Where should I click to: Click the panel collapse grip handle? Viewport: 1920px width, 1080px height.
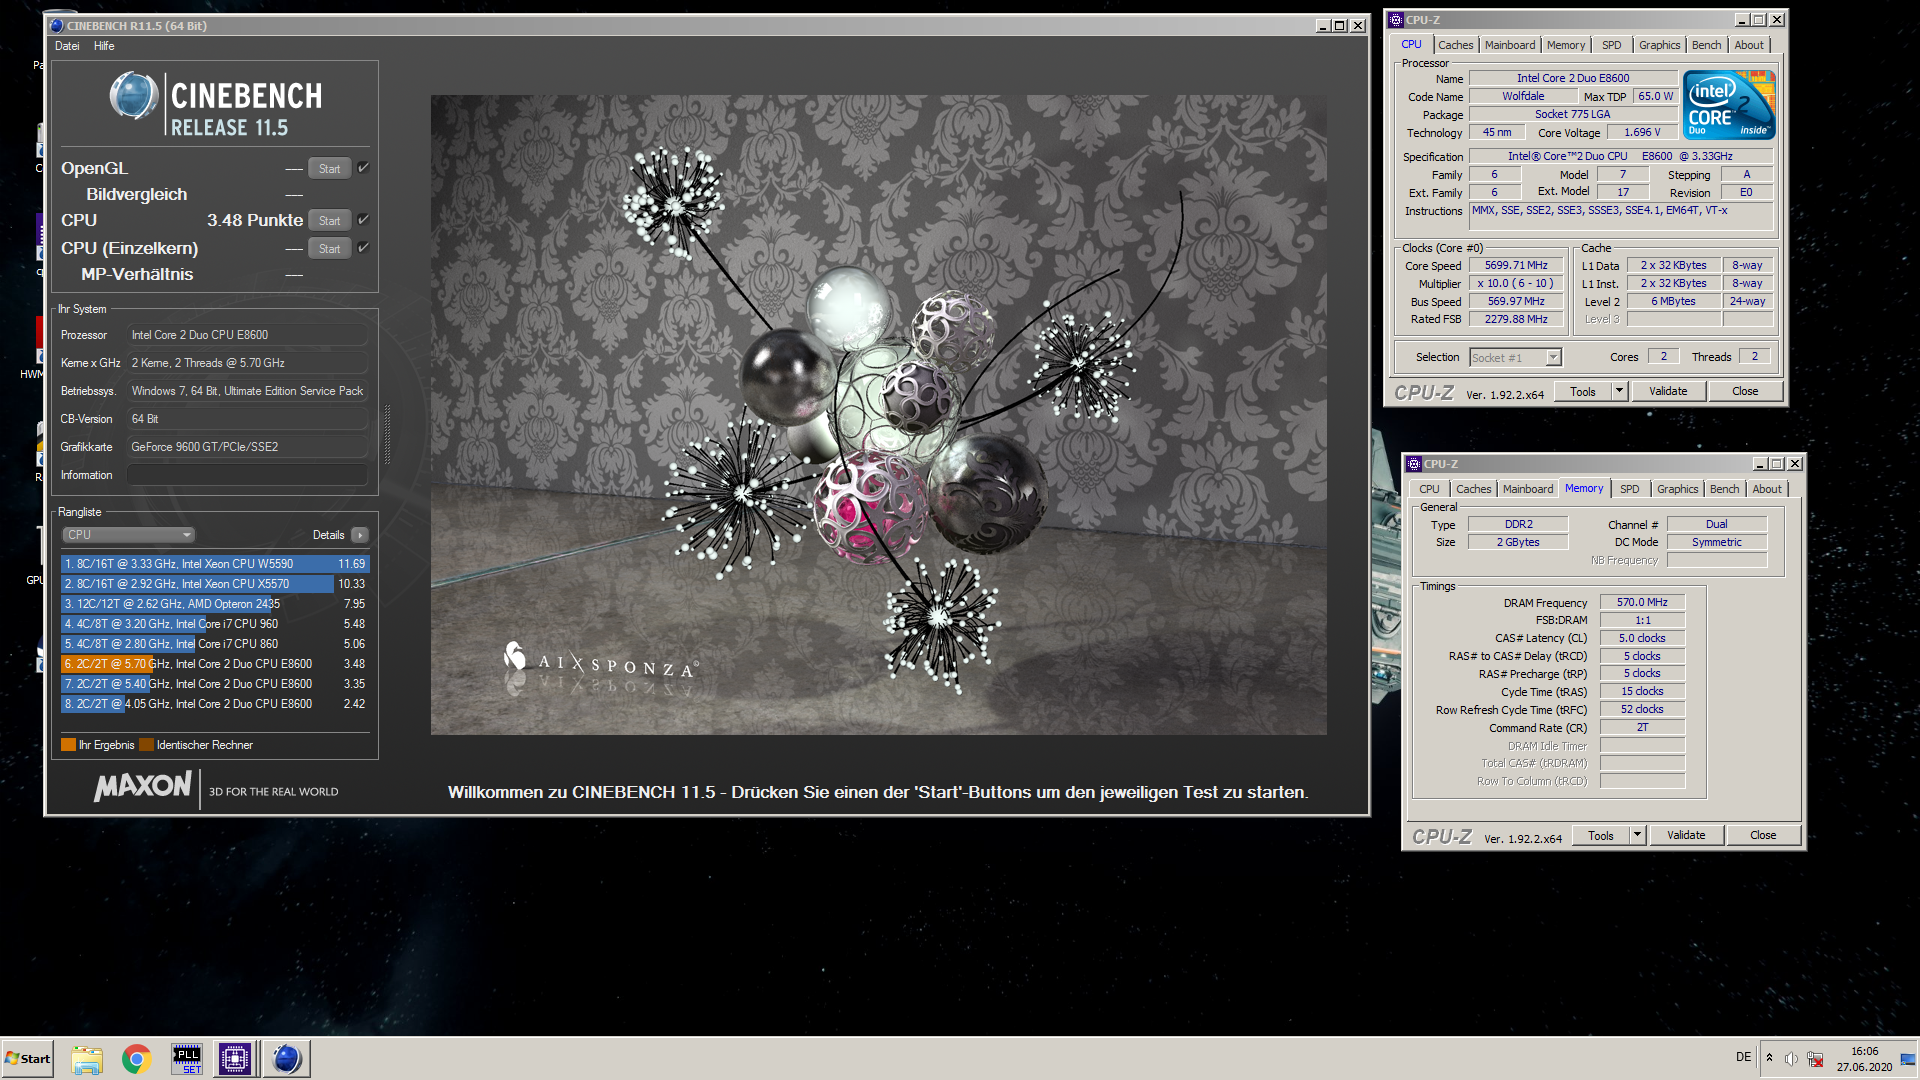tap(387, 434)
